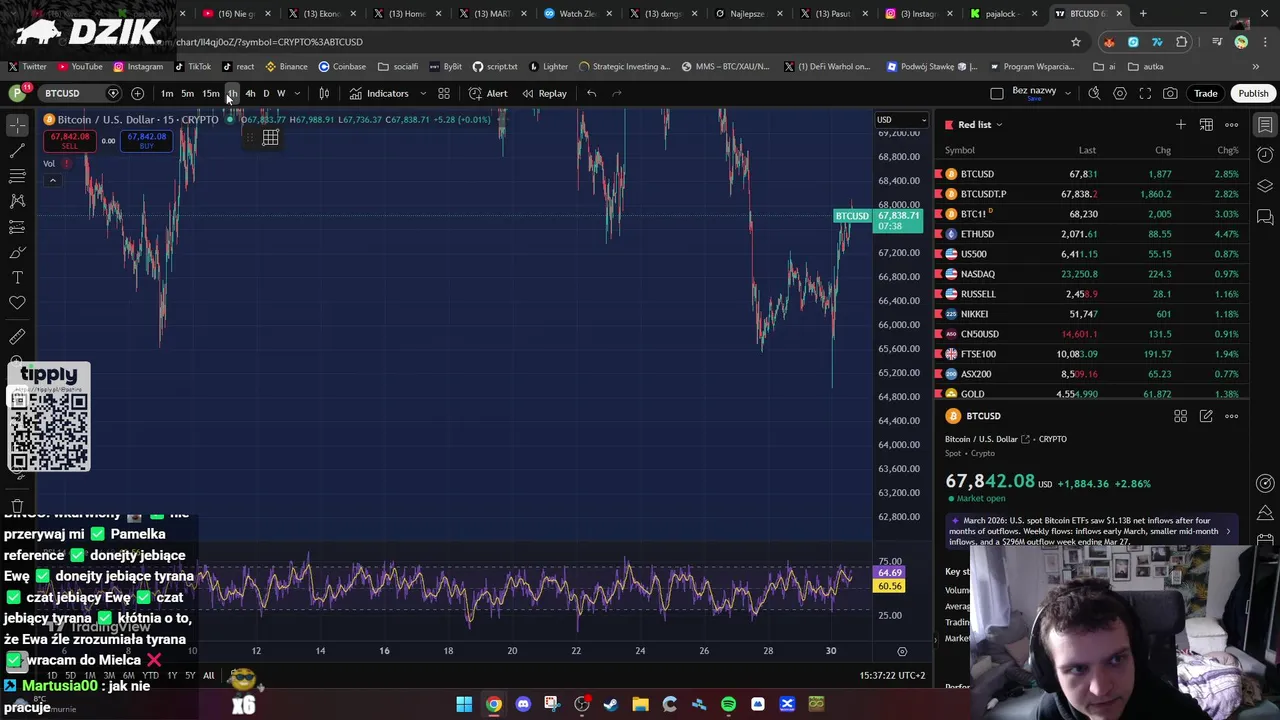Select the All date range
Image resolution: width=1280 pixels, height=720 pixels.
(x=209, y=676)
